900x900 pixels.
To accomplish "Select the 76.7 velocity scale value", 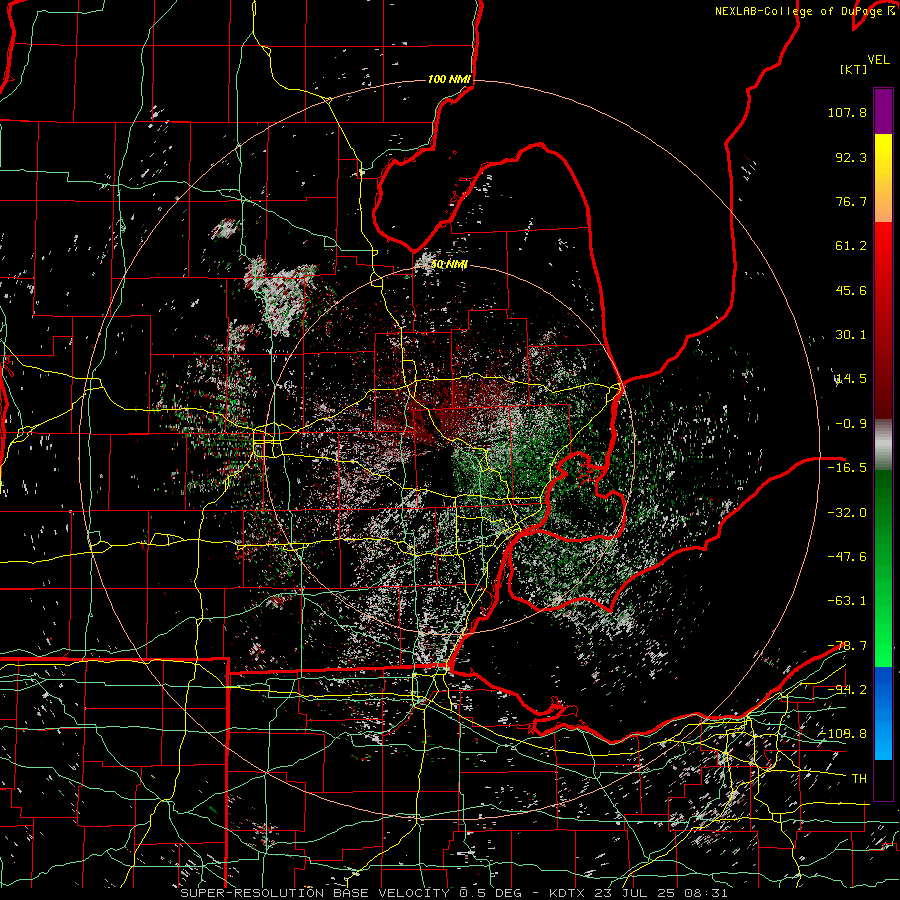I will (x=851, y=201).
